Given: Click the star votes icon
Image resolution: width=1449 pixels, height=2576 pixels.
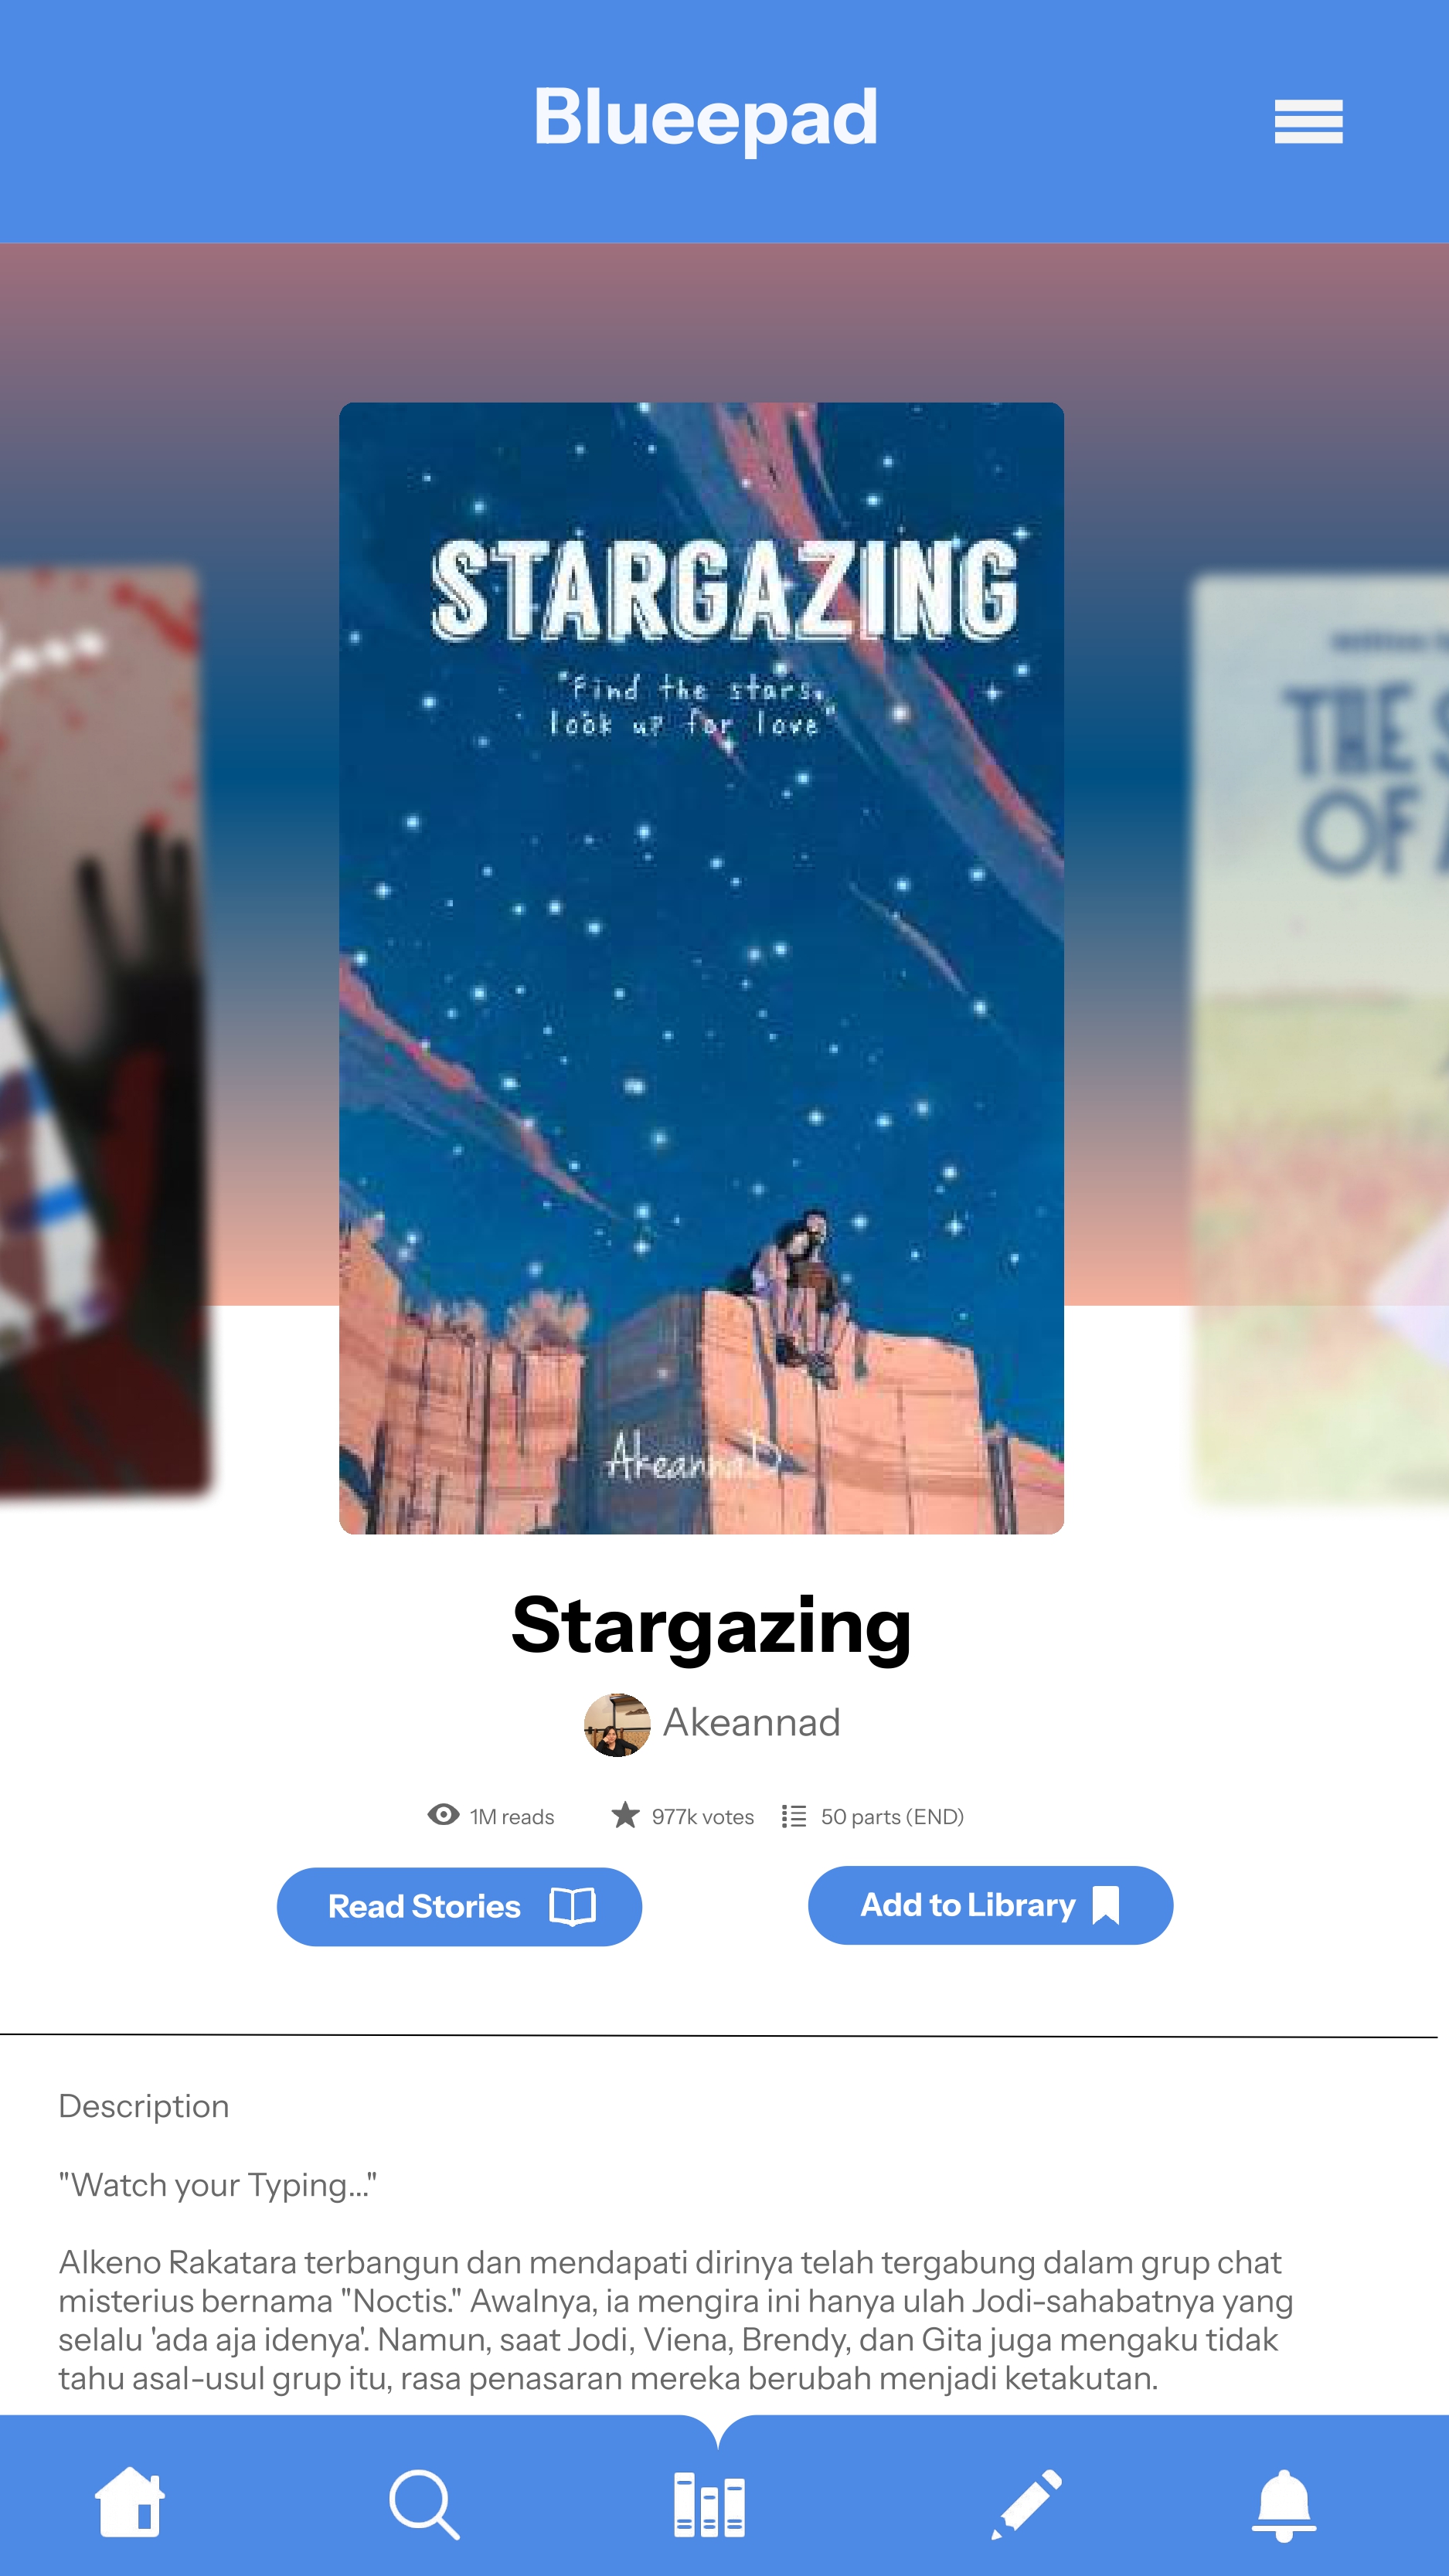Looking at the screenshot, I should (625, 1814).
